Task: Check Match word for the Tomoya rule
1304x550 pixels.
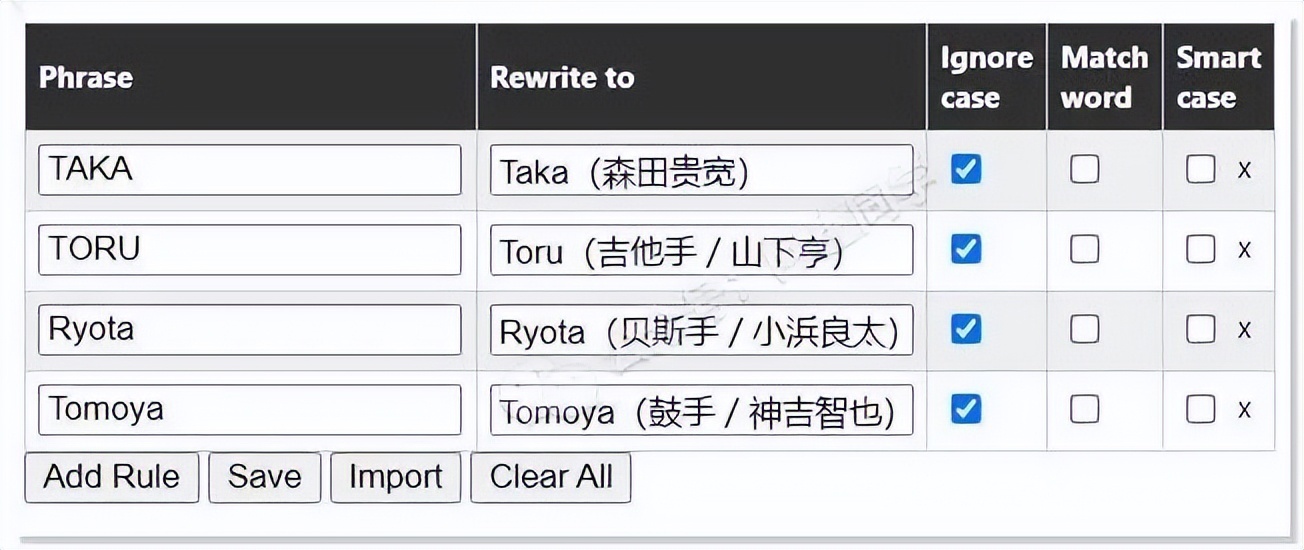Action: [x=1085, y=409]
